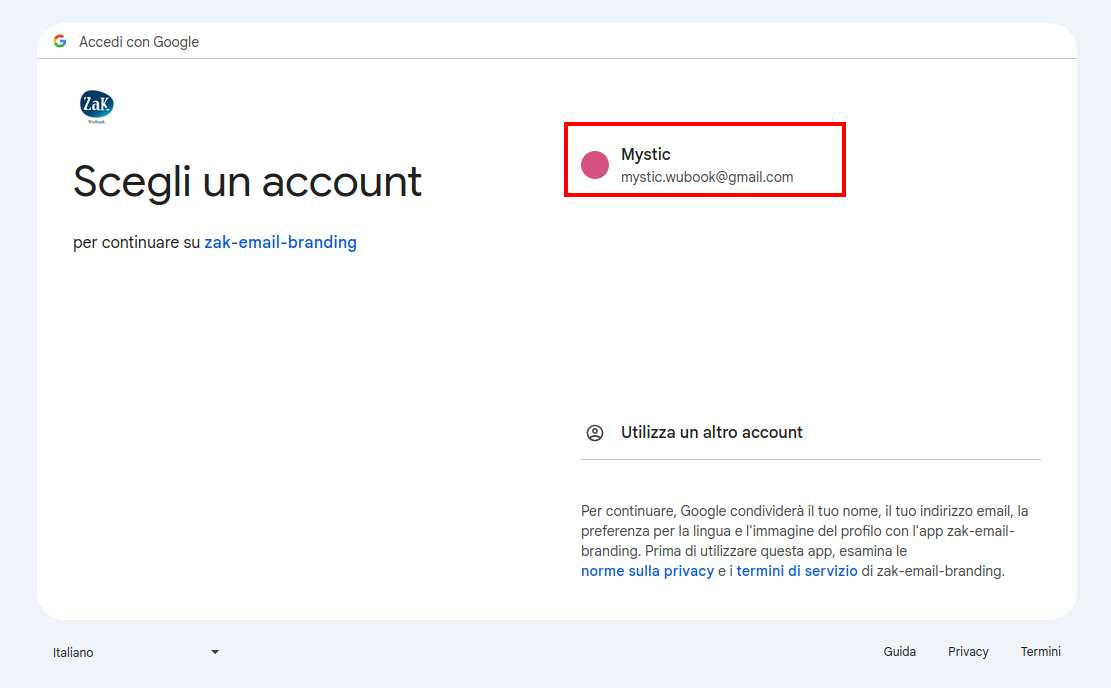Click the "per continuare su" text
This screenshot has width=1111, height=688.
click(x=137, y=242)
